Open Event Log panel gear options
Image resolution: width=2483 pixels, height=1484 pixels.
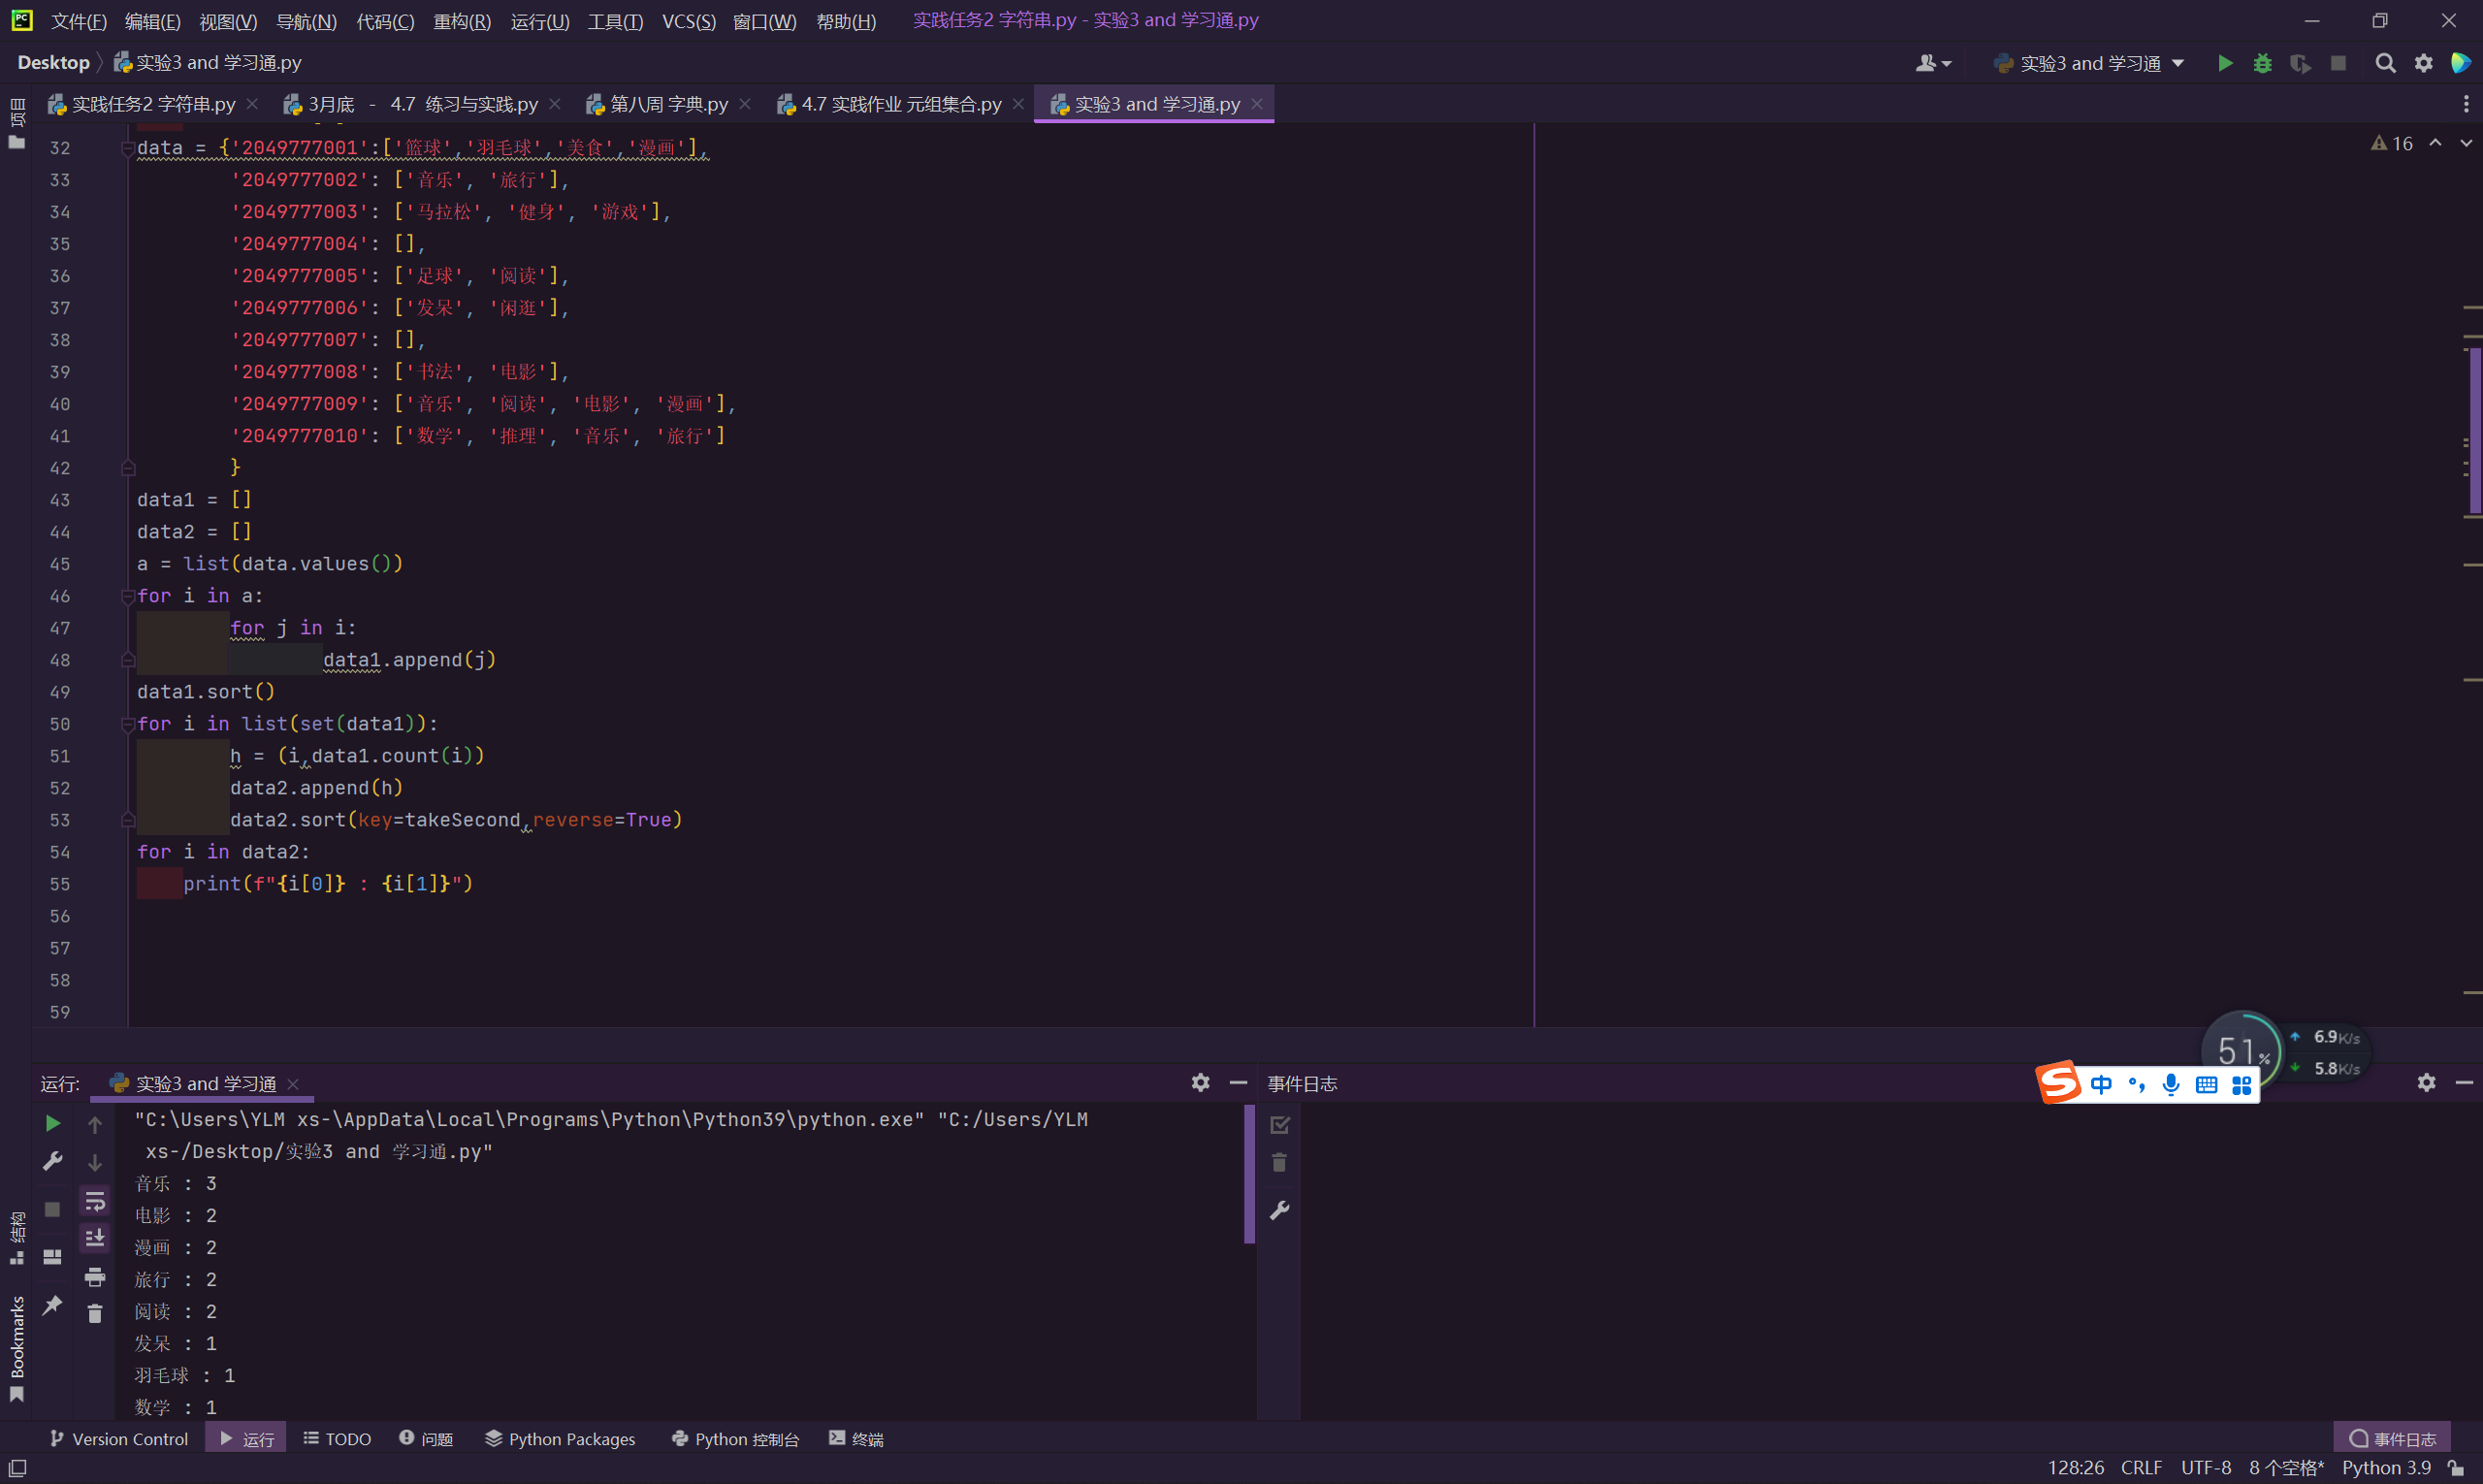[2426, 1082]
